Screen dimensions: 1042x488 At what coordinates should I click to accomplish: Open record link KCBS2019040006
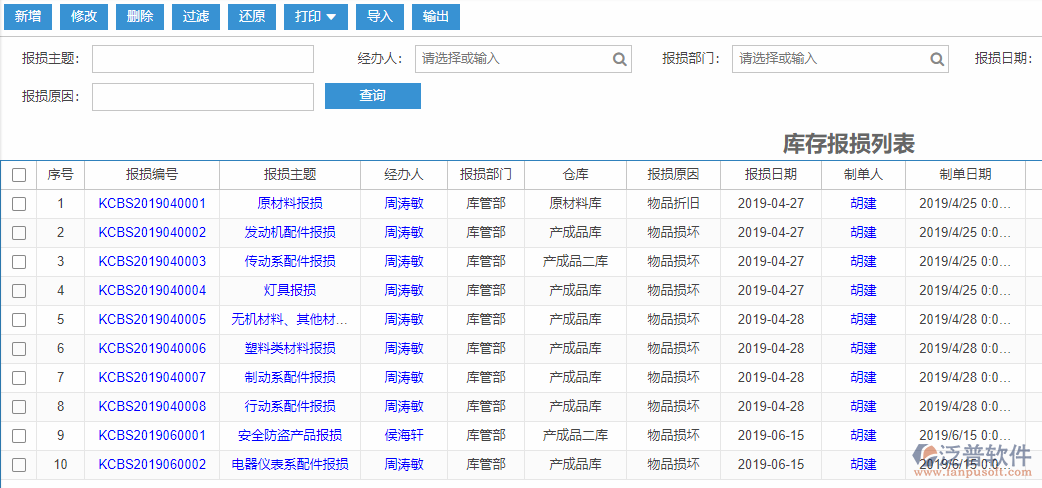pyautogui.click(x=152, y=348)
